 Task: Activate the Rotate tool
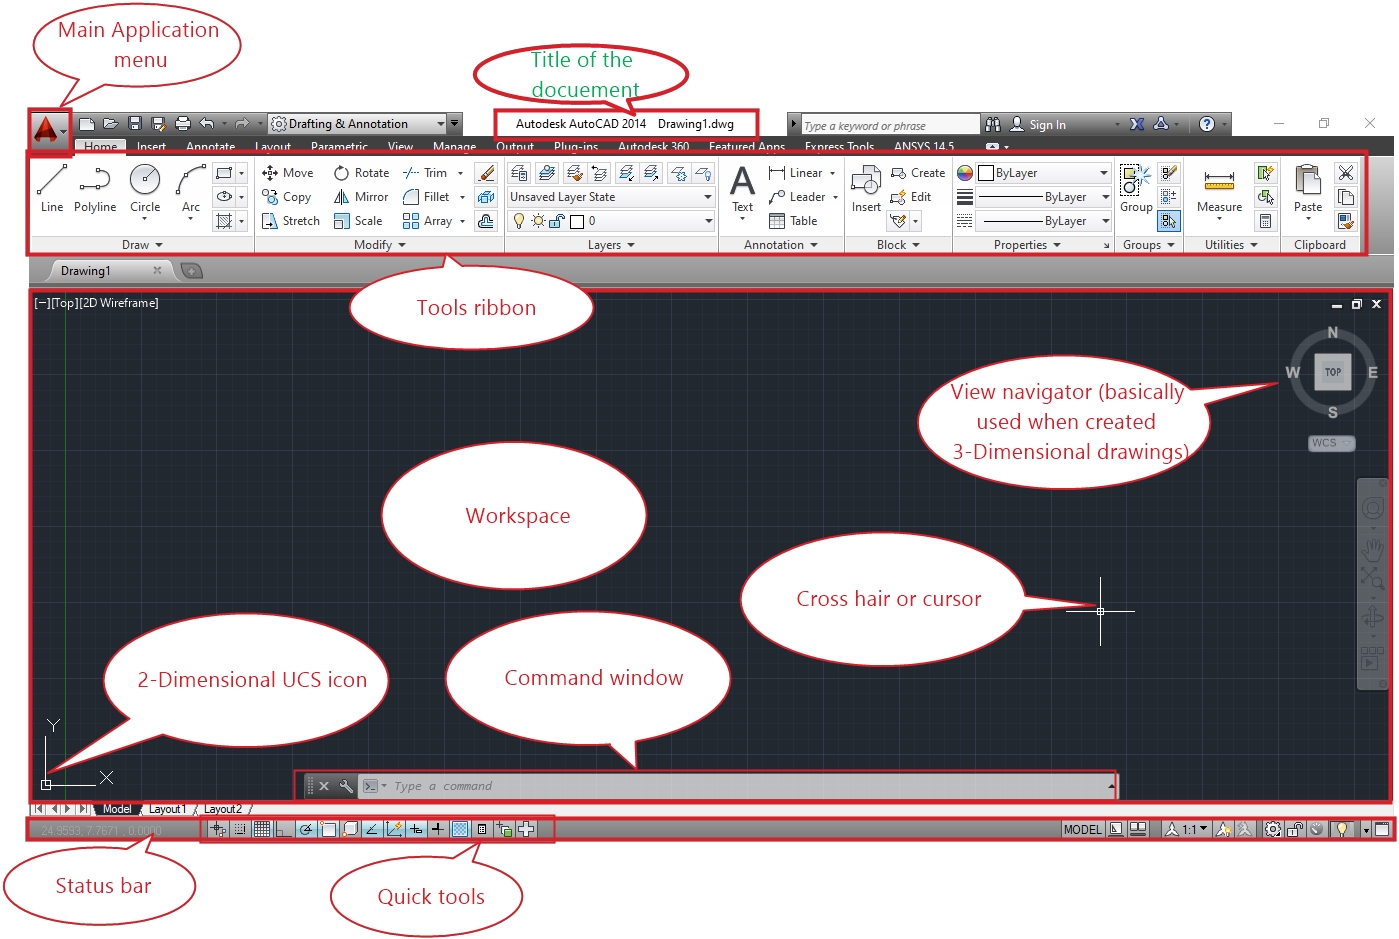[362, 173]
